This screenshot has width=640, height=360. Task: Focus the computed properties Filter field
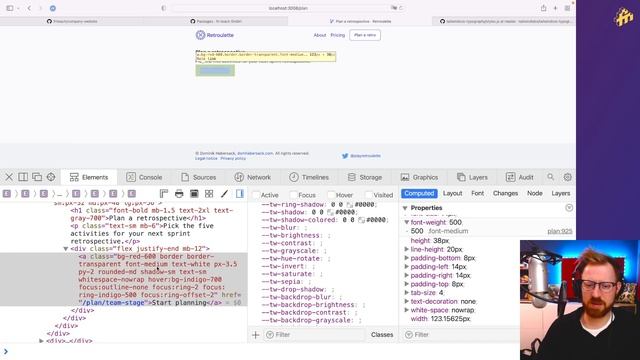[461, 335]
